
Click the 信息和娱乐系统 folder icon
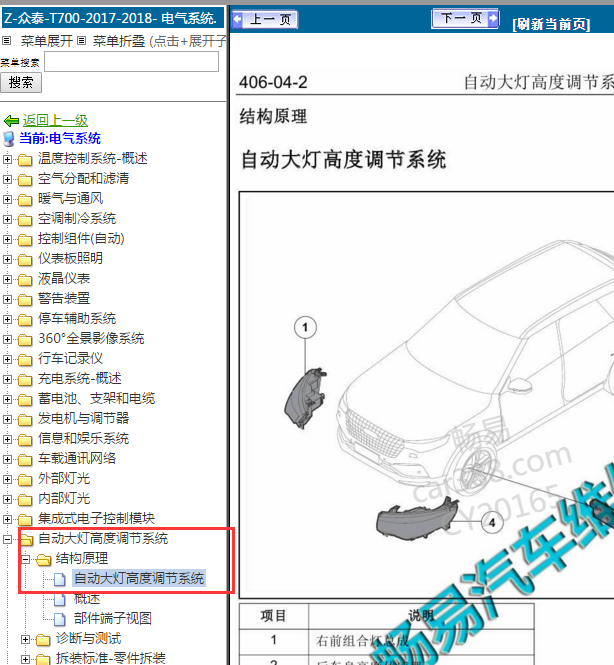25,439
